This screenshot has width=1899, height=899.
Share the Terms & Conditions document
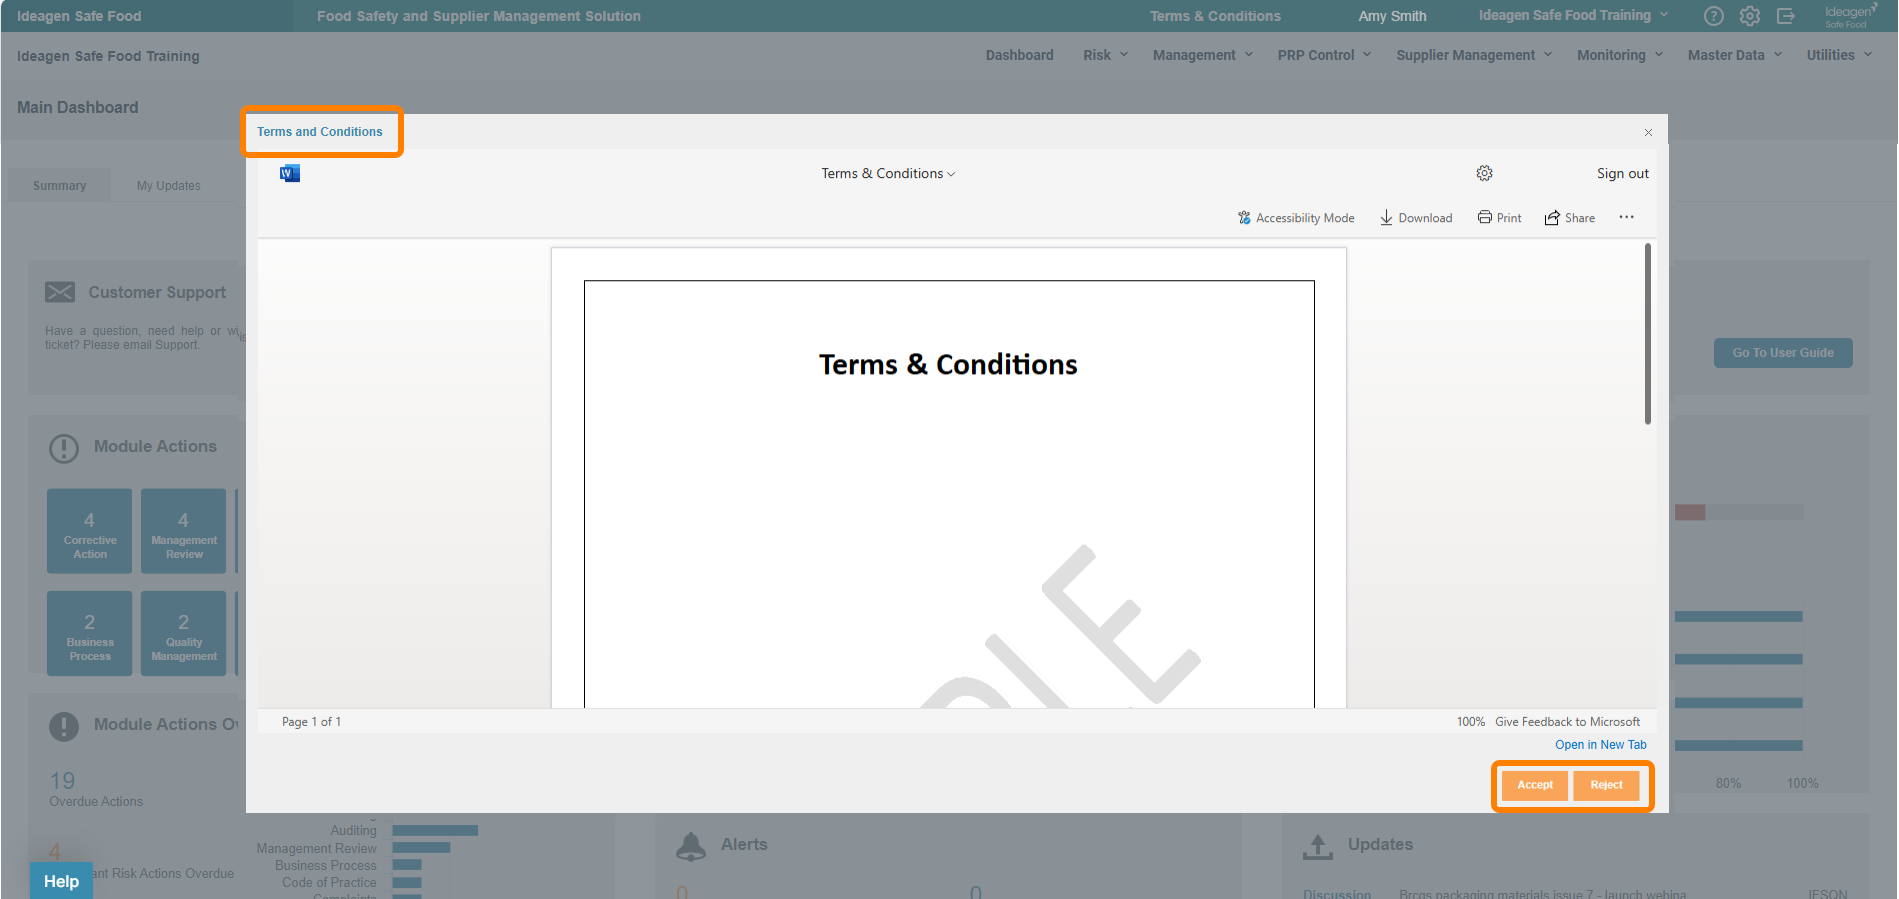coord(1569,218)
